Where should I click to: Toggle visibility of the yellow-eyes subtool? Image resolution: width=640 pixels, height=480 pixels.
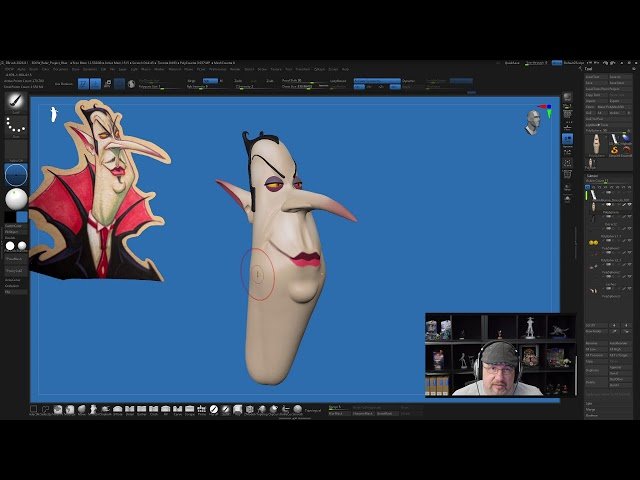630,241
